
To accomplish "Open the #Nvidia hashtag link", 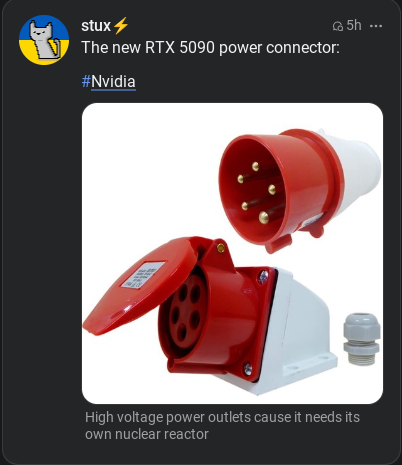I will pos(109,81).
